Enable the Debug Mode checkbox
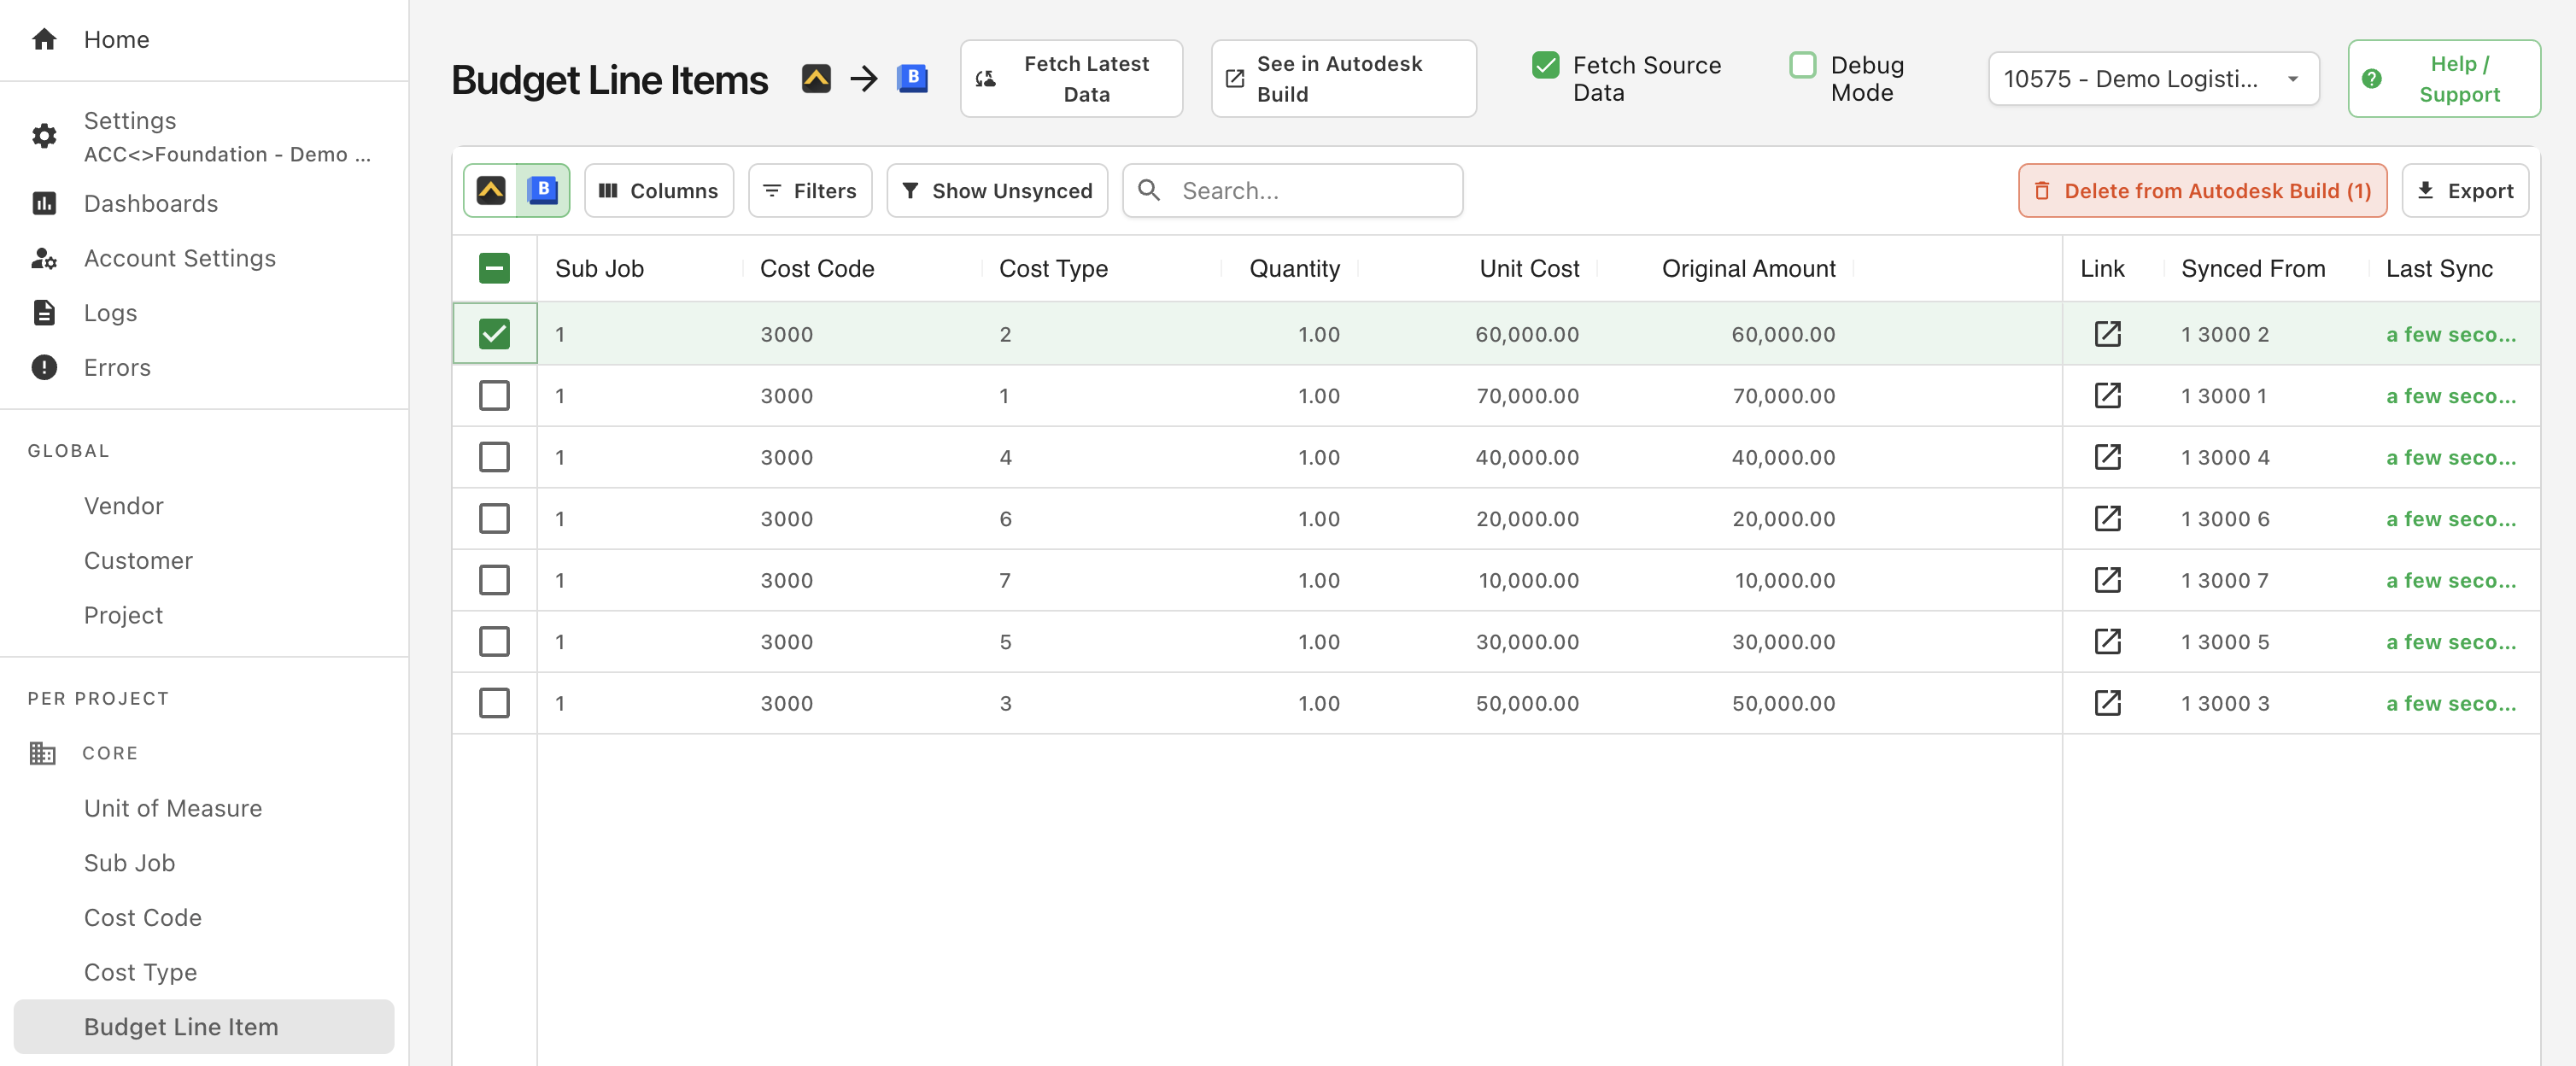This screenshot has height=1066, width=2576. click(x=1802, y=65)
